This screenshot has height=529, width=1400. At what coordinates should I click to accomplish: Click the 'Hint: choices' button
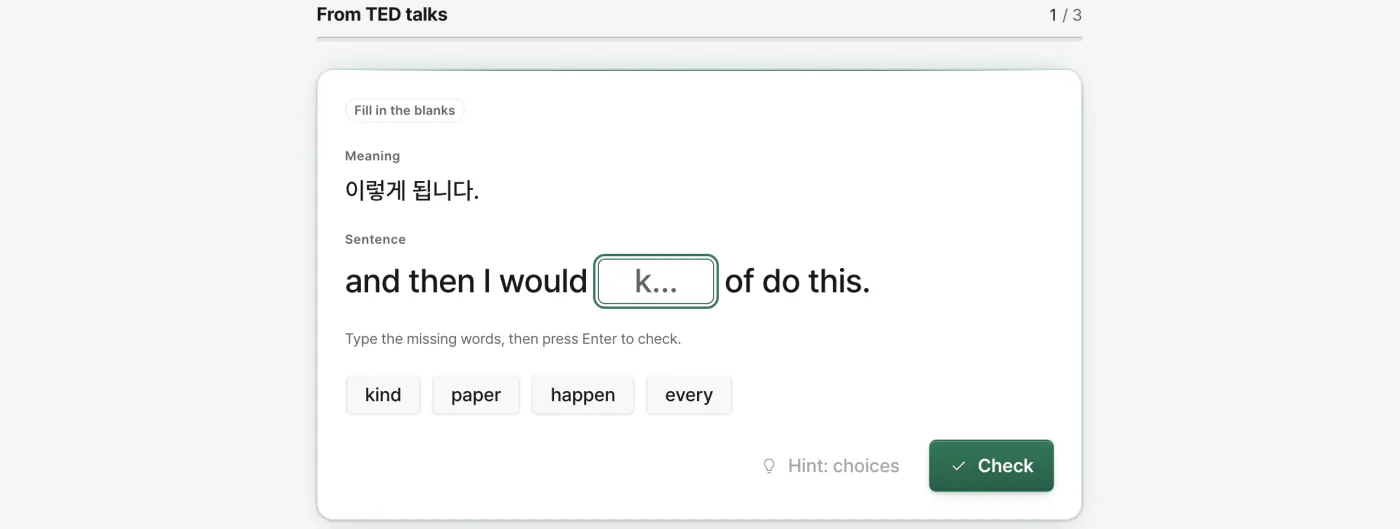point(831,466)
